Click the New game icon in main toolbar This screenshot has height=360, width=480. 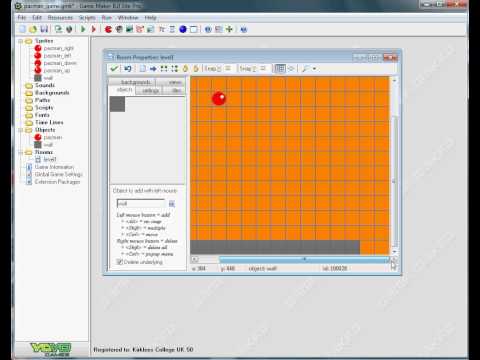[23, 29]
